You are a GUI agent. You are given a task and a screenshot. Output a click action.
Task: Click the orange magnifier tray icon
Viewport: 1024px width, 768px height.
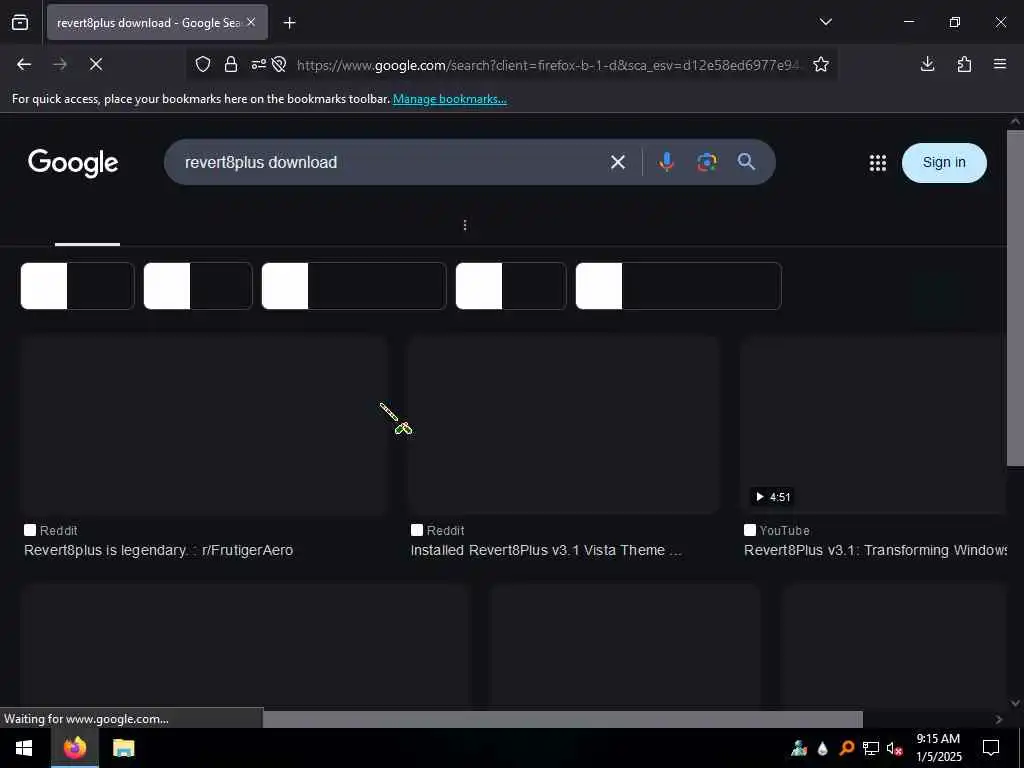coord(846,748)
